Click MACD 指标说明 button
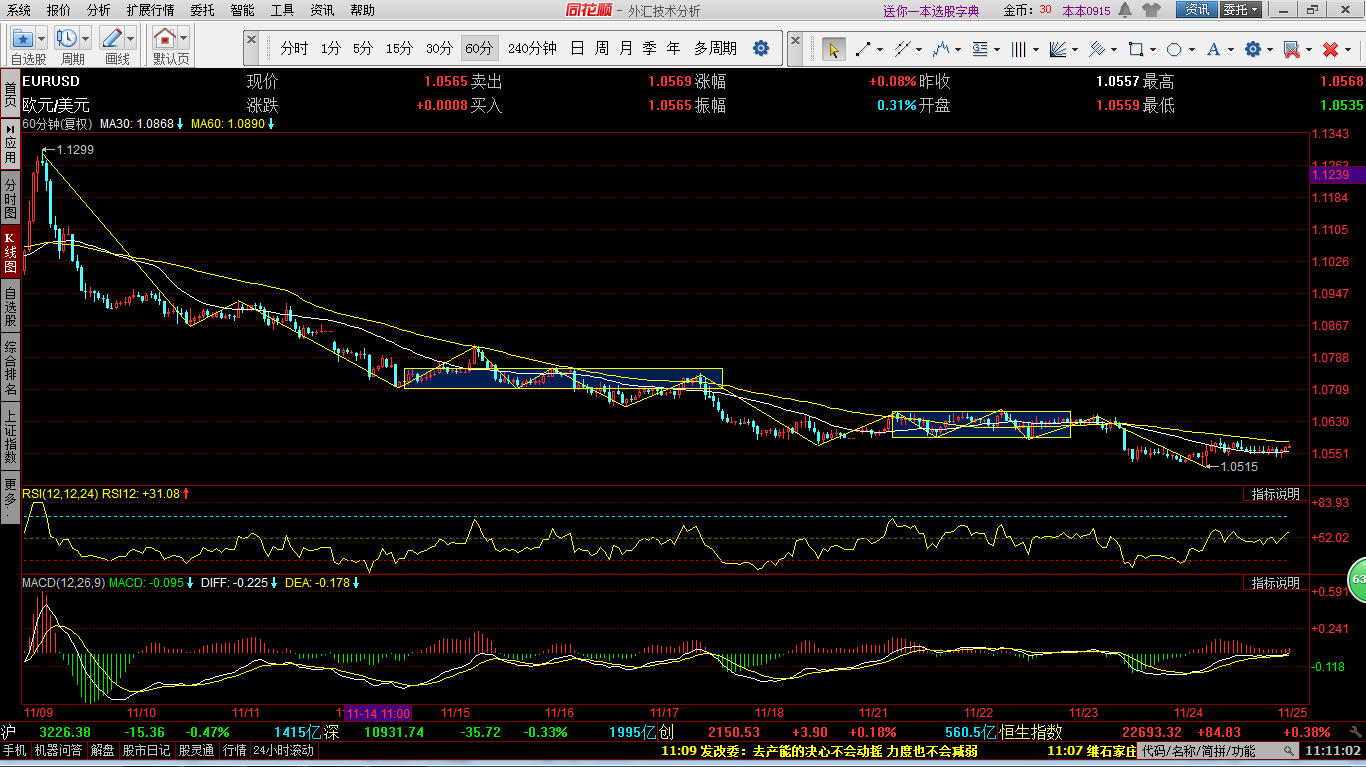Image resolution: width=1366 pixels, height=767 pixels. [1276, 582]
